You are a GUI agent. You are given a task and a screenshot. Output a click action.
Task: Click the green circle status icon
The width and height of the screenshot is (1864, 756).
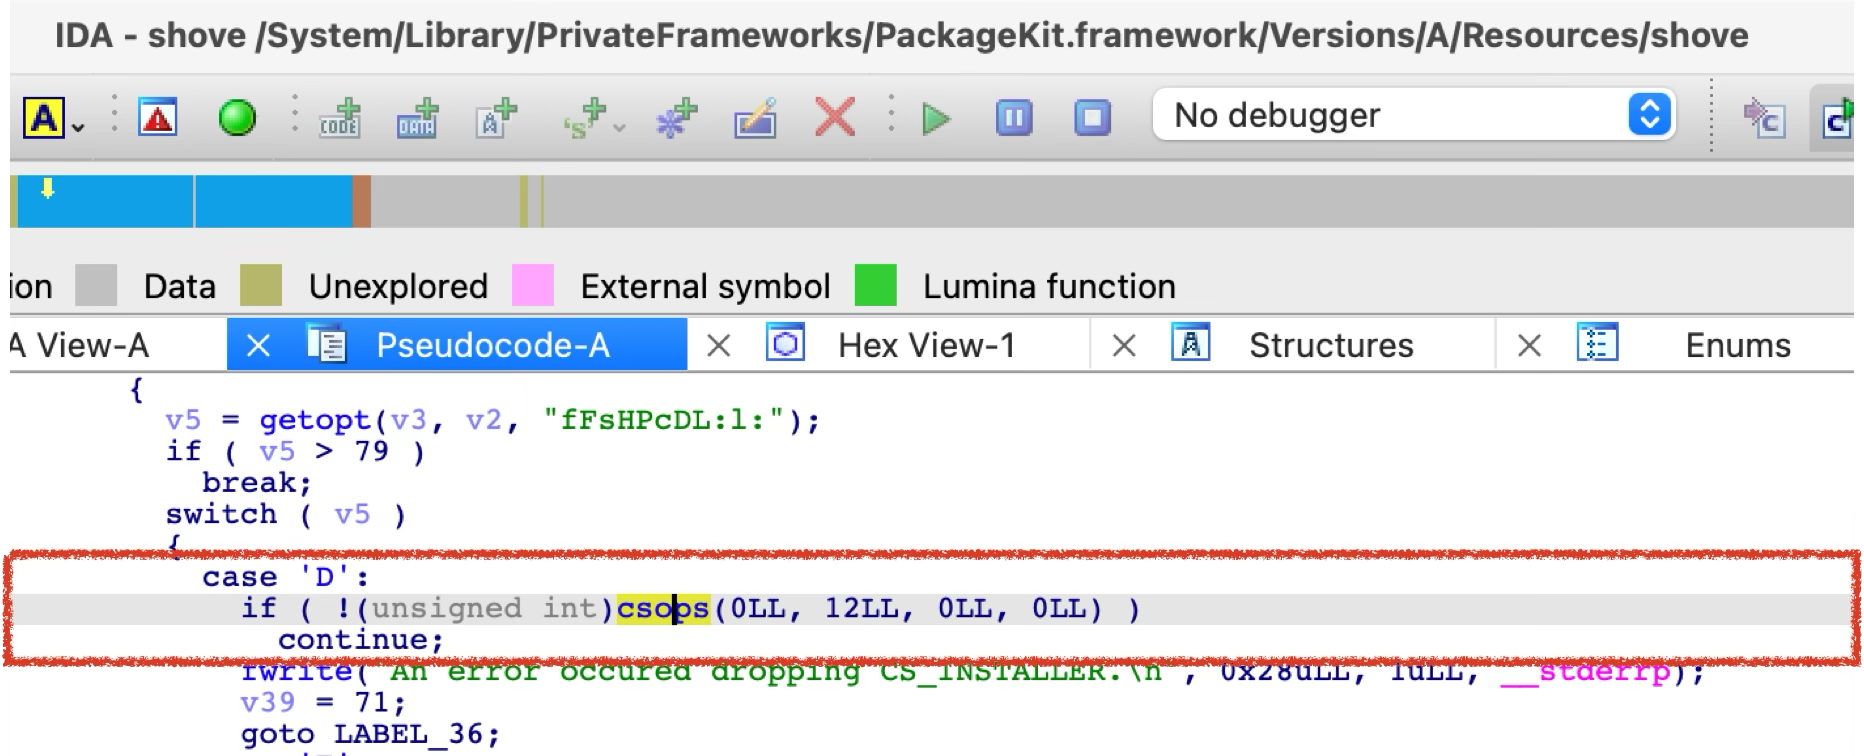(x=237, y=118)
